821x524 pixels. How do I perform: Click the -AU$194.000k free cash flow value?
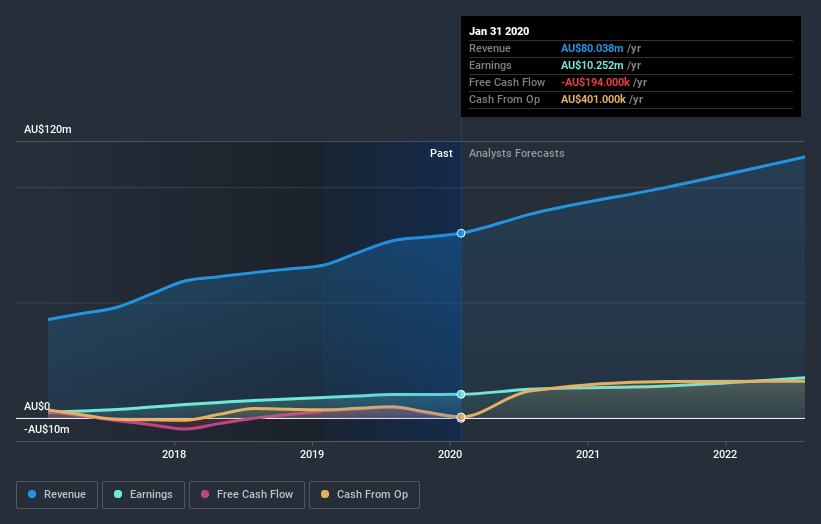[x=595, y=82]
